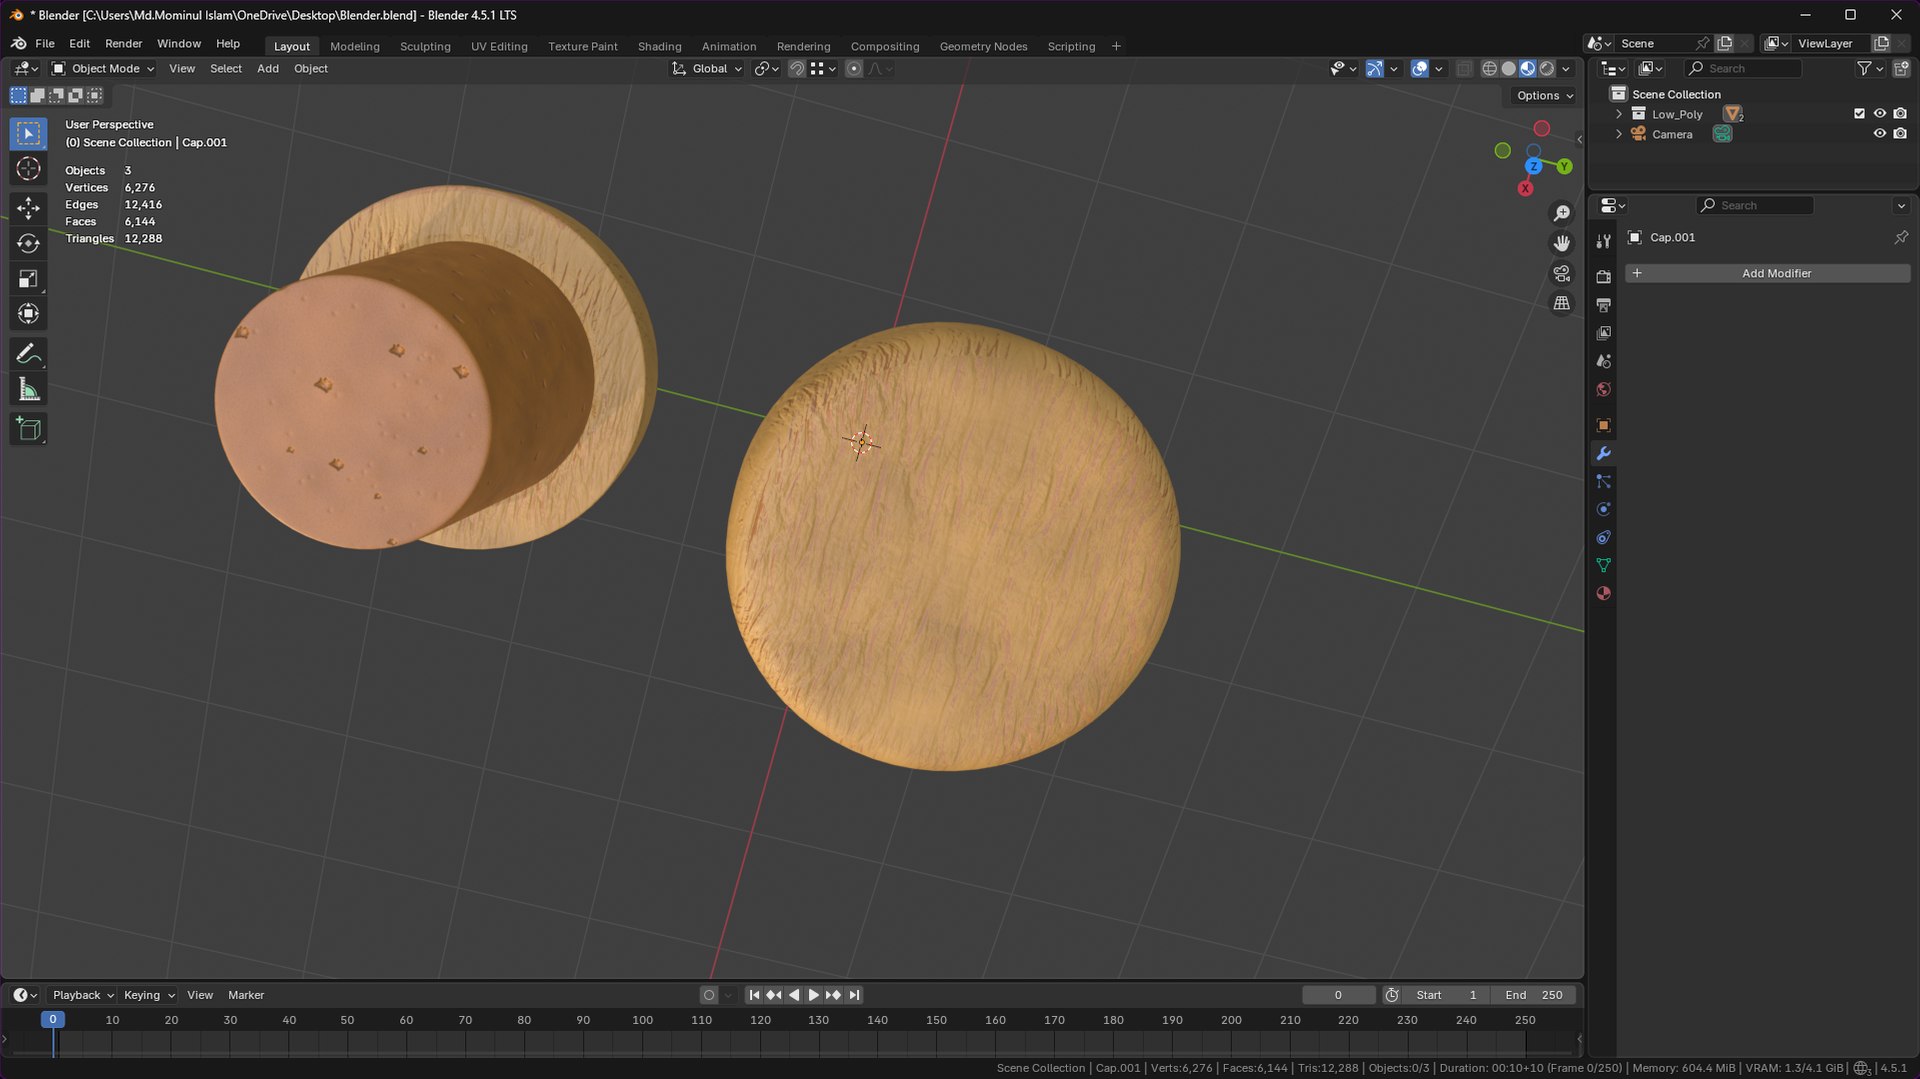The height and width of the screenshot is (1079, 1920).
Task: Toggle viewport overlays button
Action: point(1419,68)
